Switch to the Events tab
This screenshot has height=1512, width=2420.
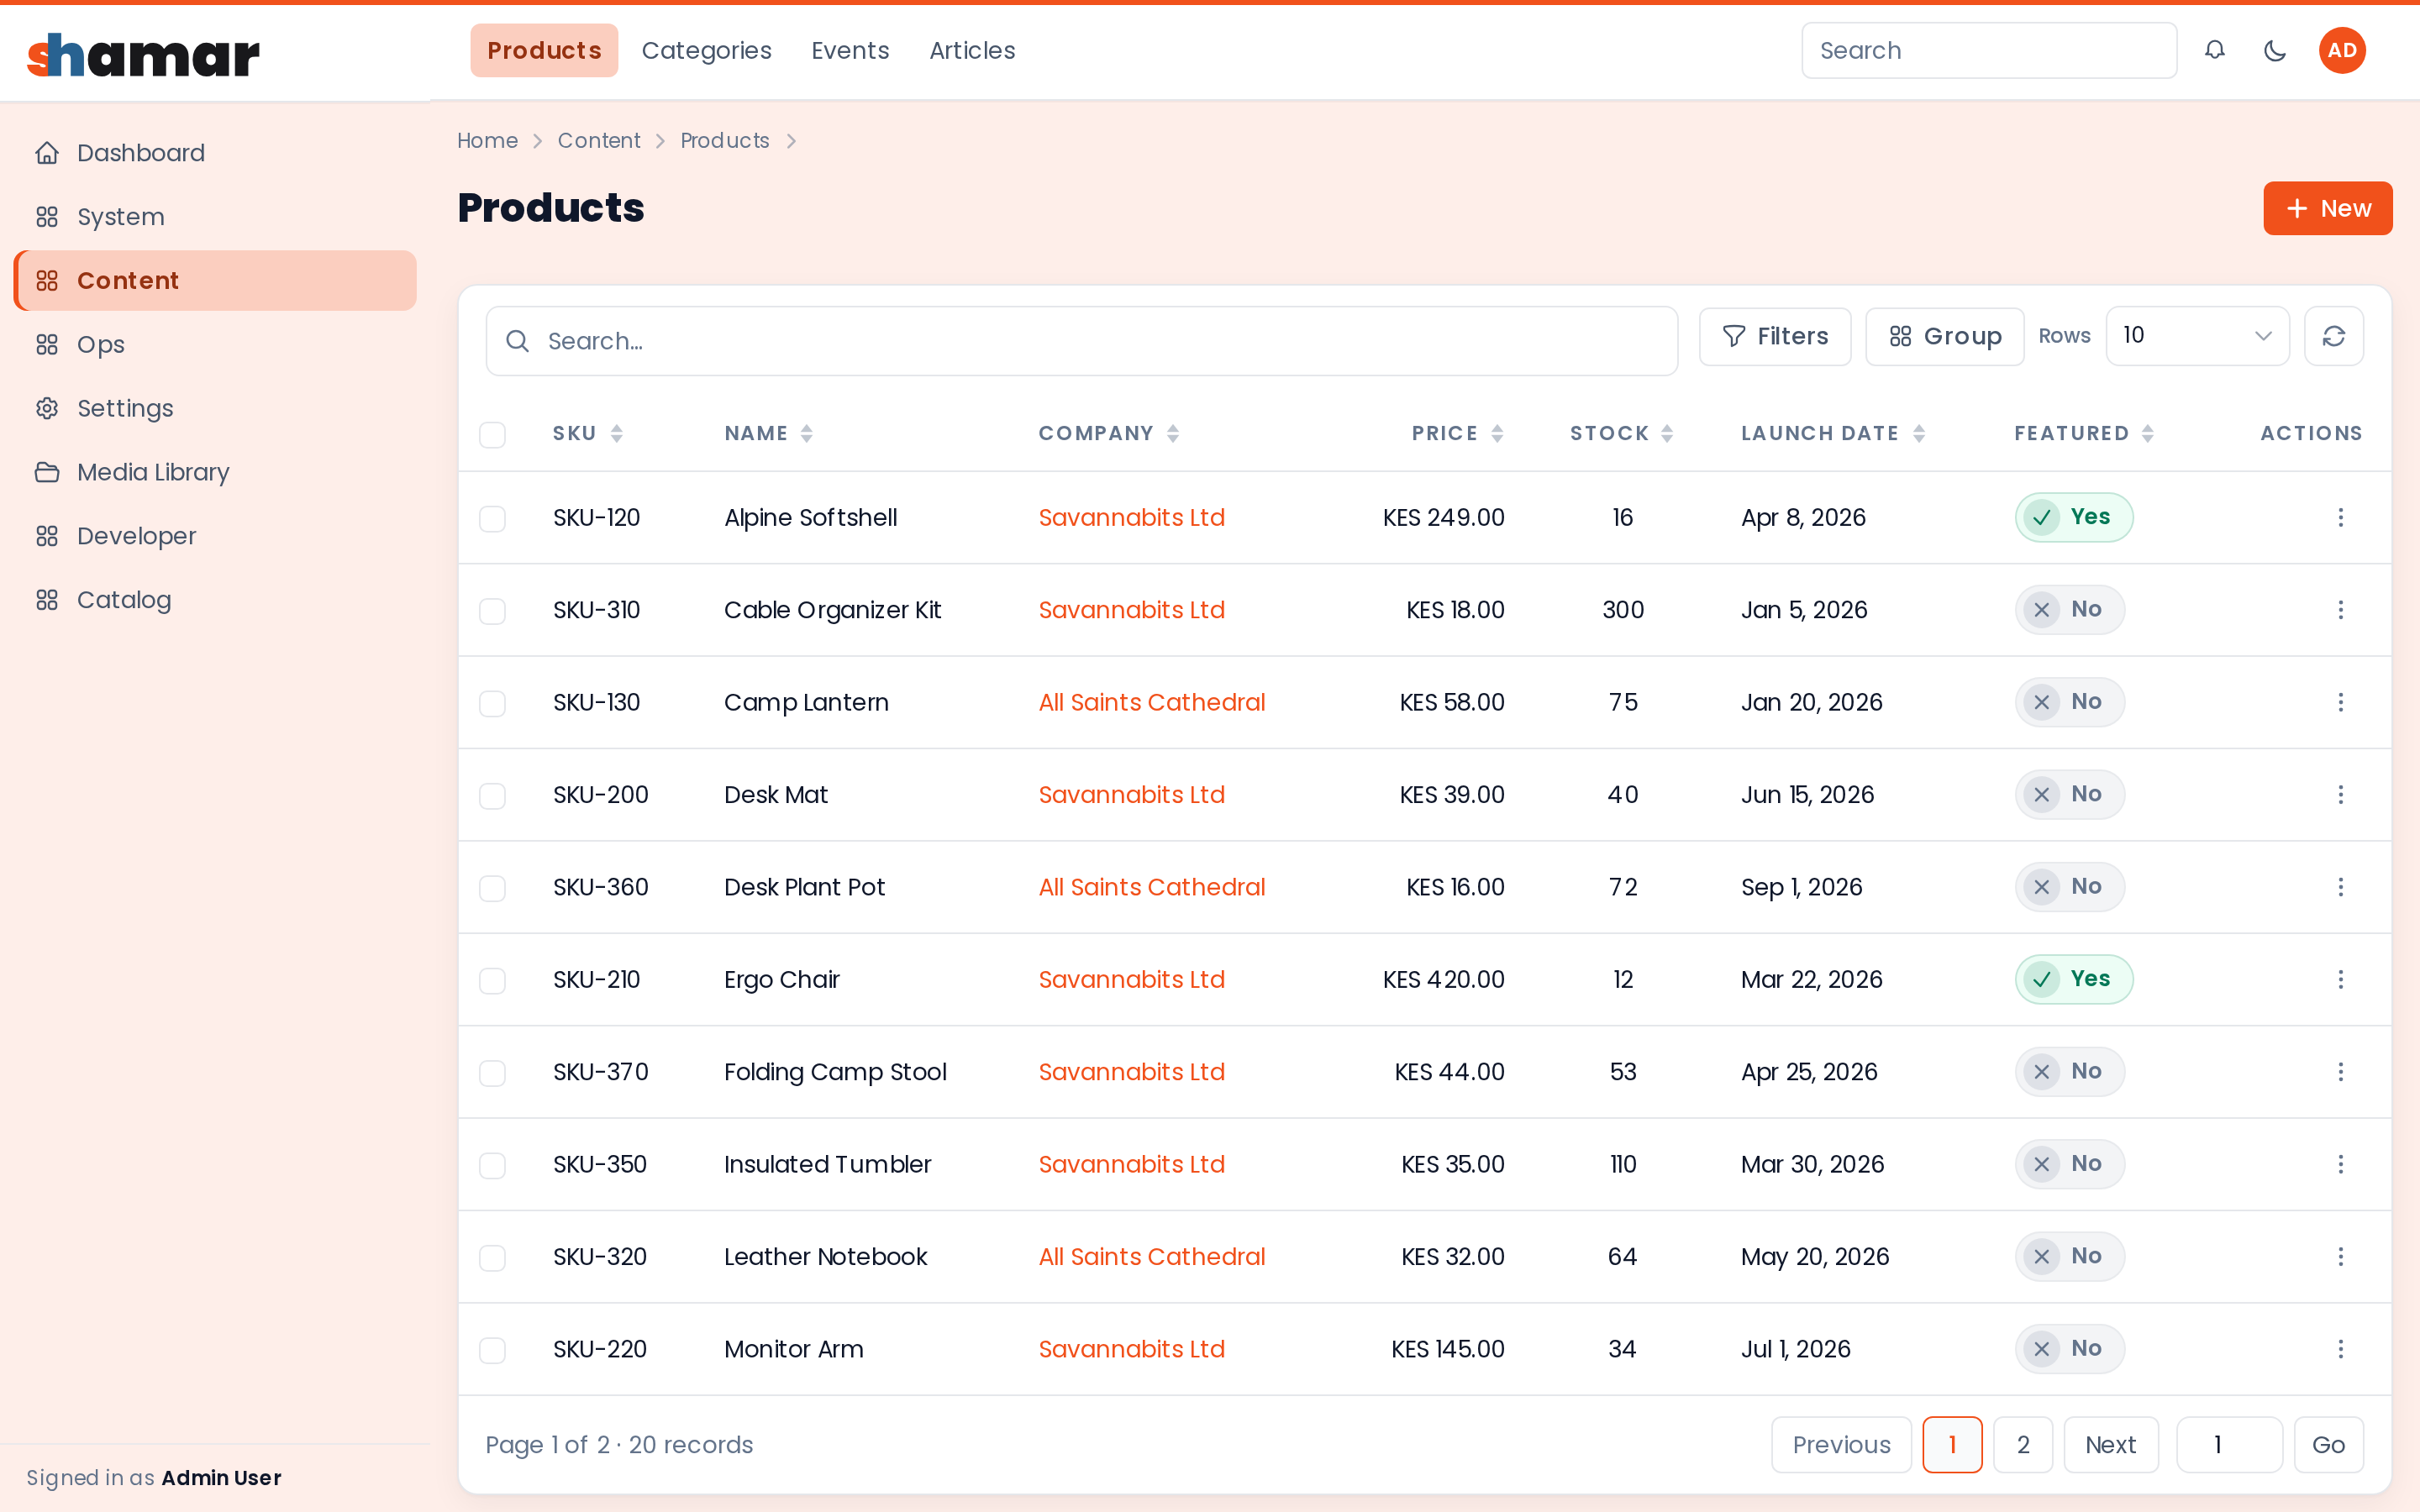coord(850,50)
